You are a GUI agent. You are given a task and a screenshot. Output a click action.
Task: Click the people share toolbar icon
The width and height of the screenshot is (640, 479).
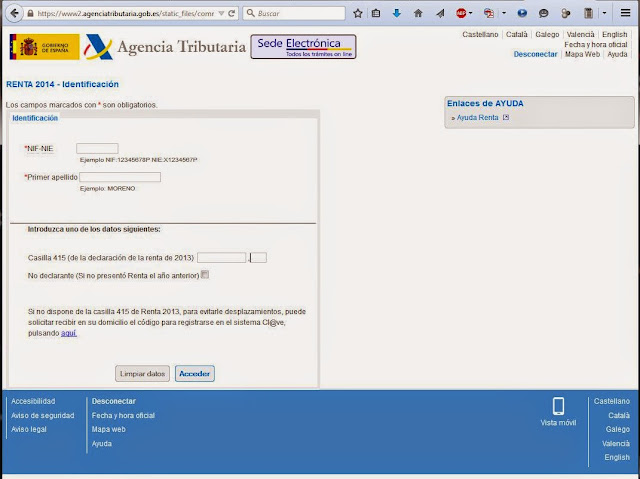click(x=565, y=13)
